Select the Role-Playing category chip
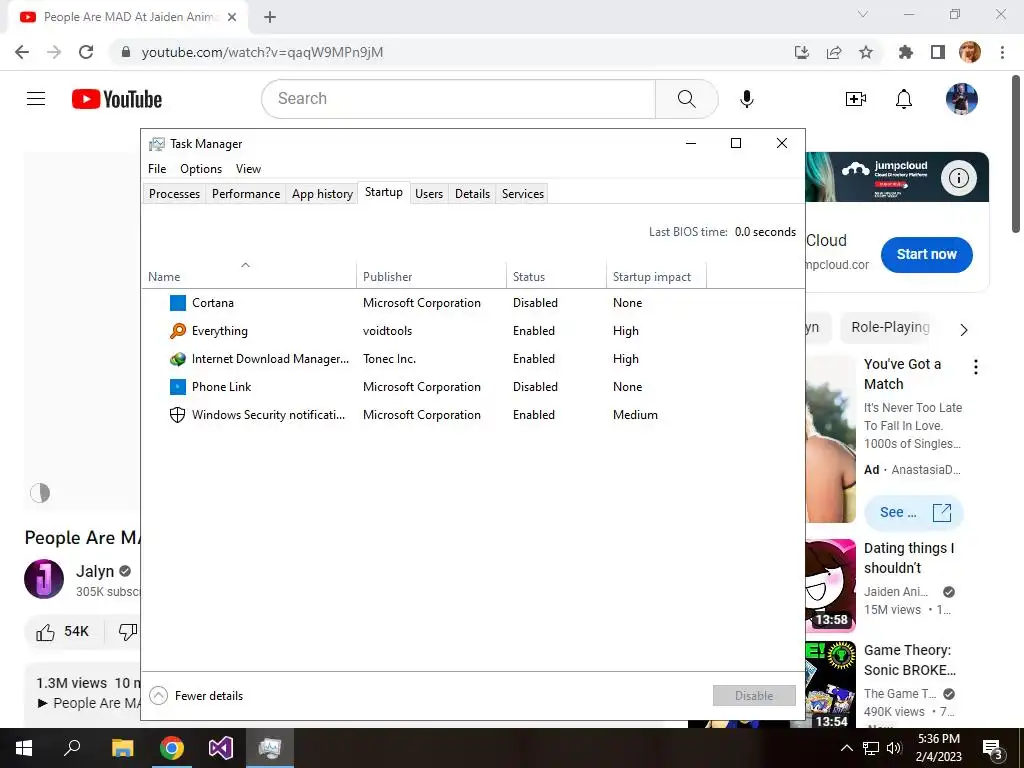Viewport: 1024px width, 768px height. click(x=890, y=327)
